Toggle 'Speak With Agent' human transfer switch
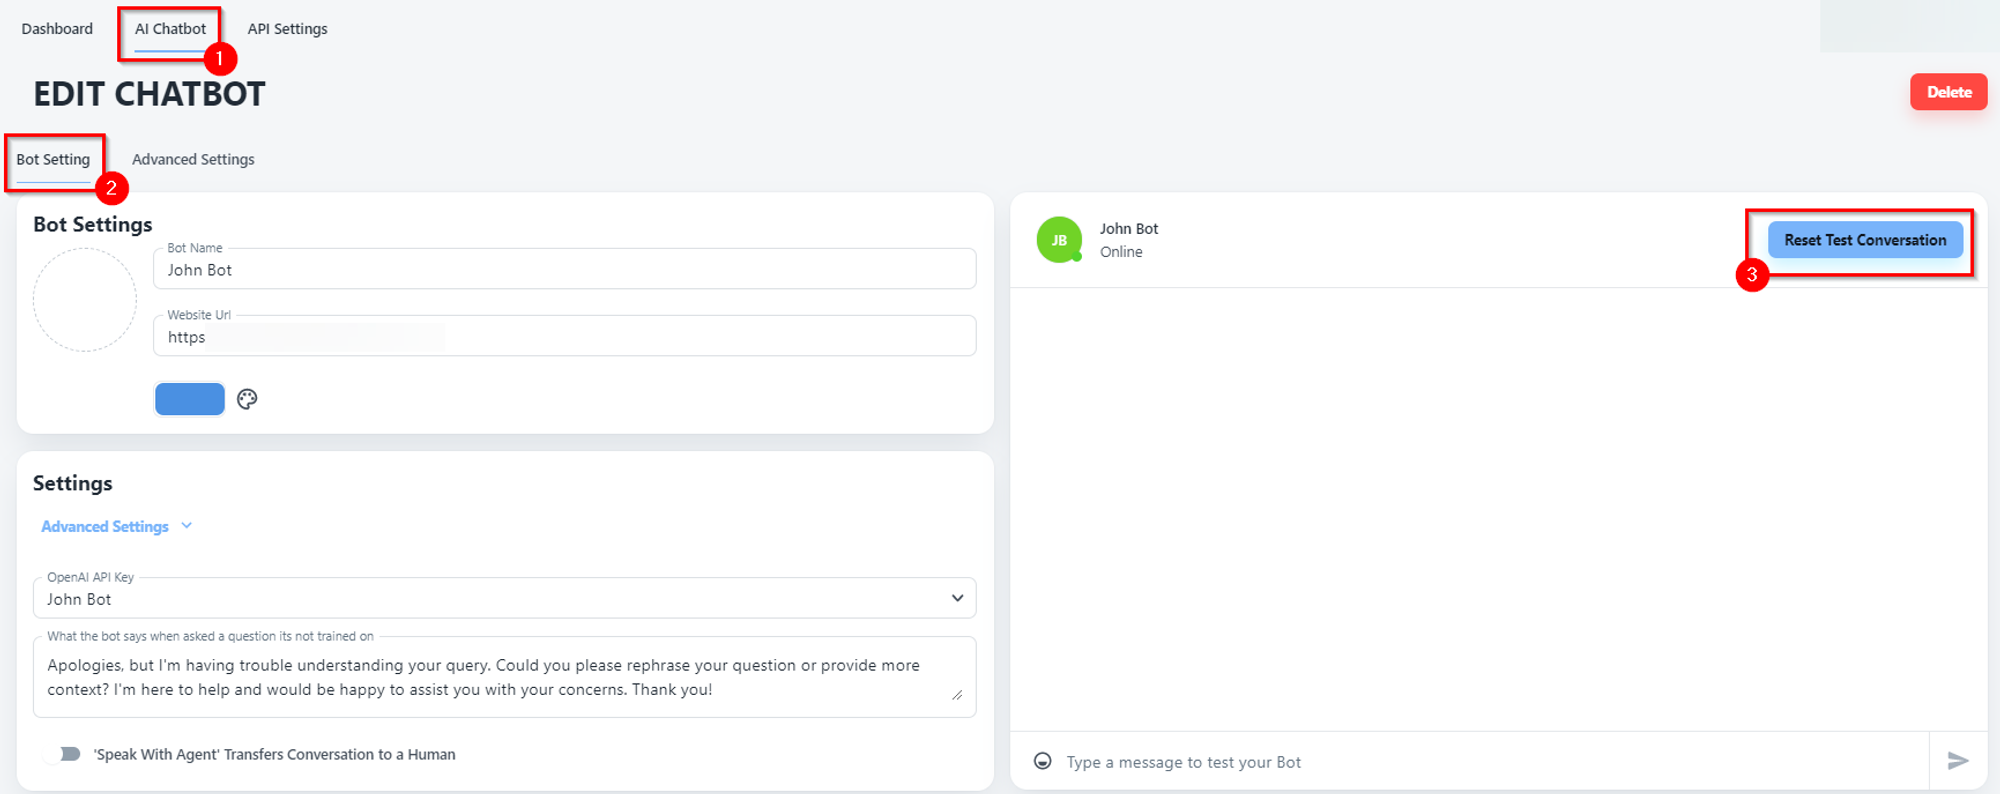The height and width of the screenshot is (794, 2000). coord(65,754)
